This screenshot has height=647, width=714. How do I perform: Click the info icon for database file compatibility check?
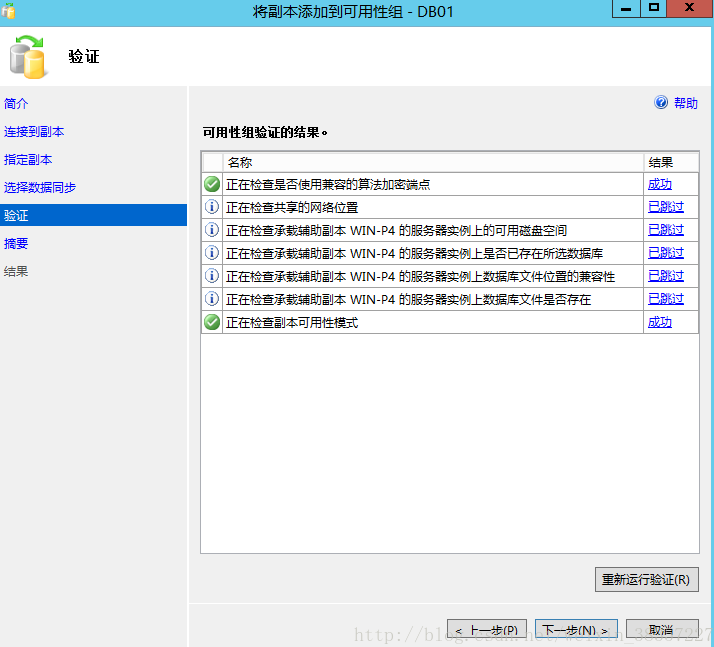tap(212, 276)
